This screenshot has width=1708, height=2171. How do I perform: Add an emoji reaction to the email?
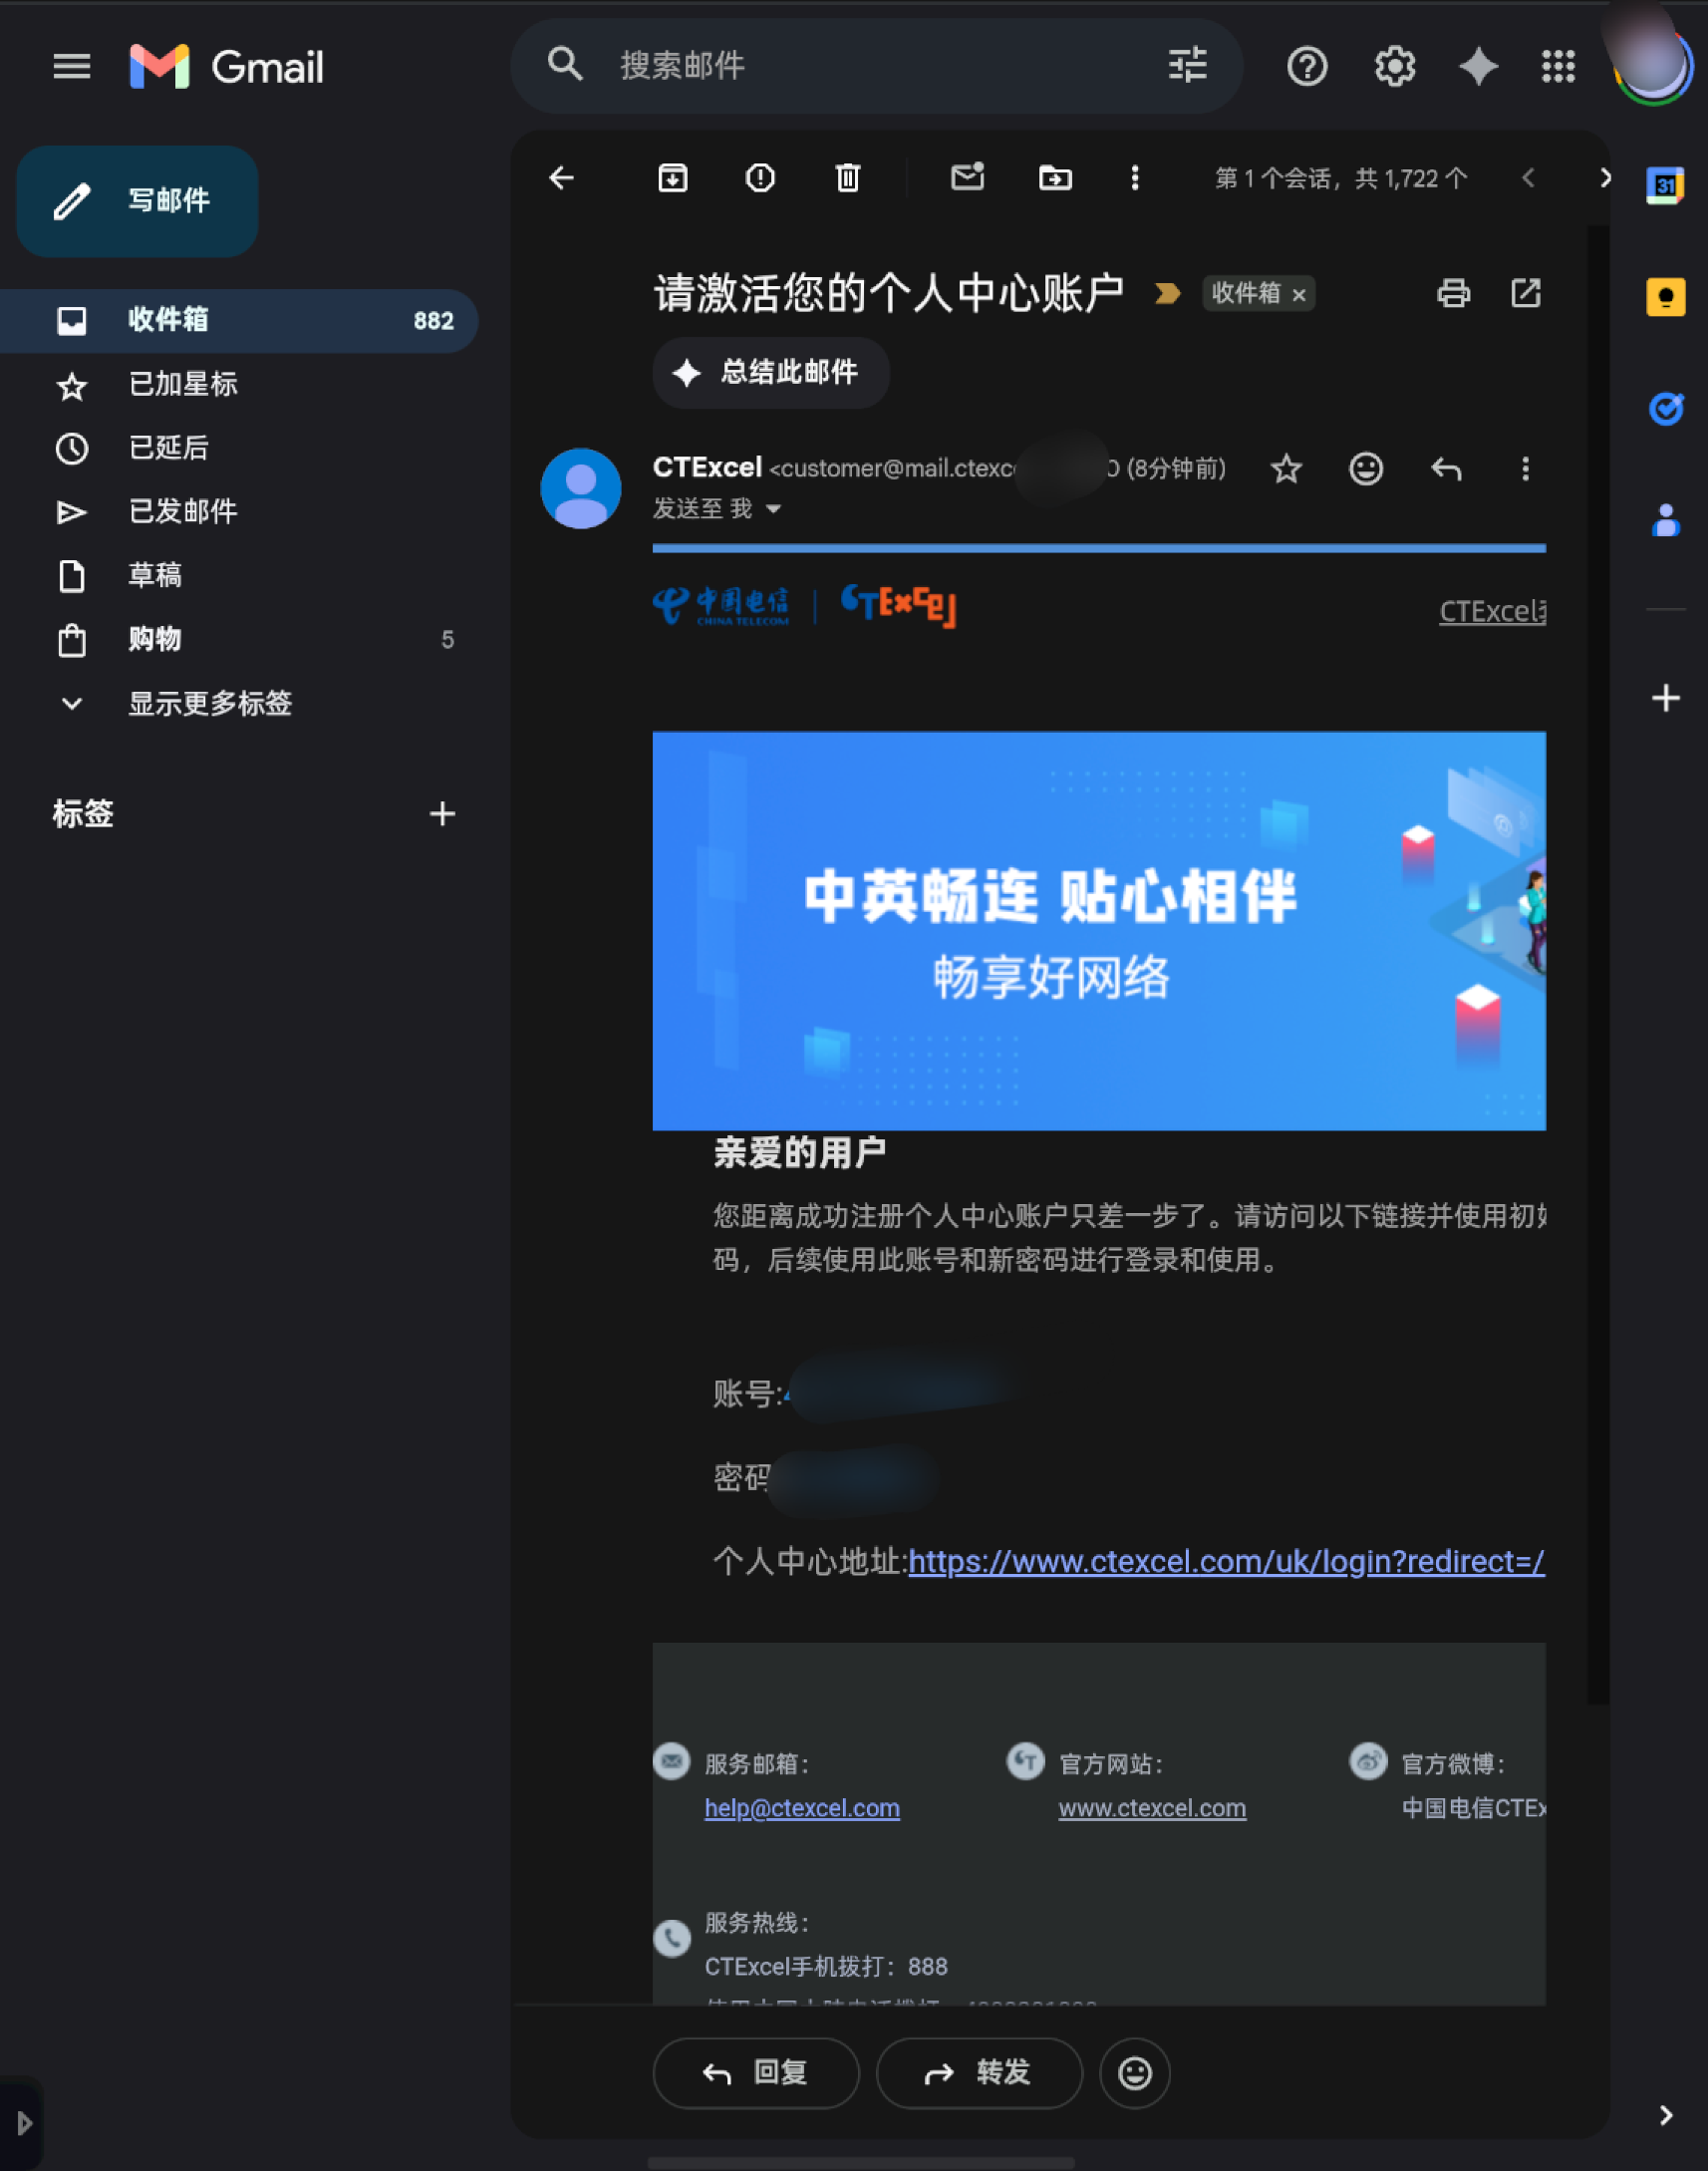coord(1366,469)
